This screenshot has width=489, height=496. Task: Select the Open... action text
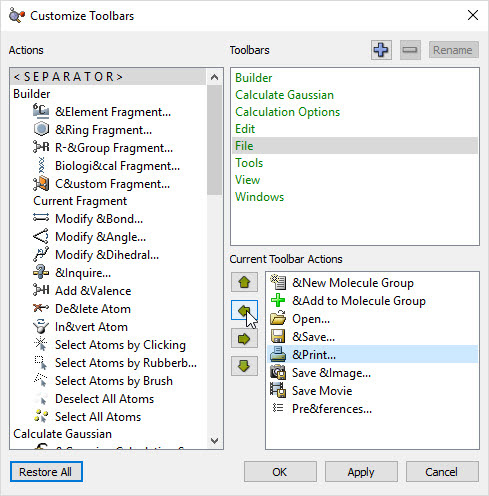(x=311, y=319)
